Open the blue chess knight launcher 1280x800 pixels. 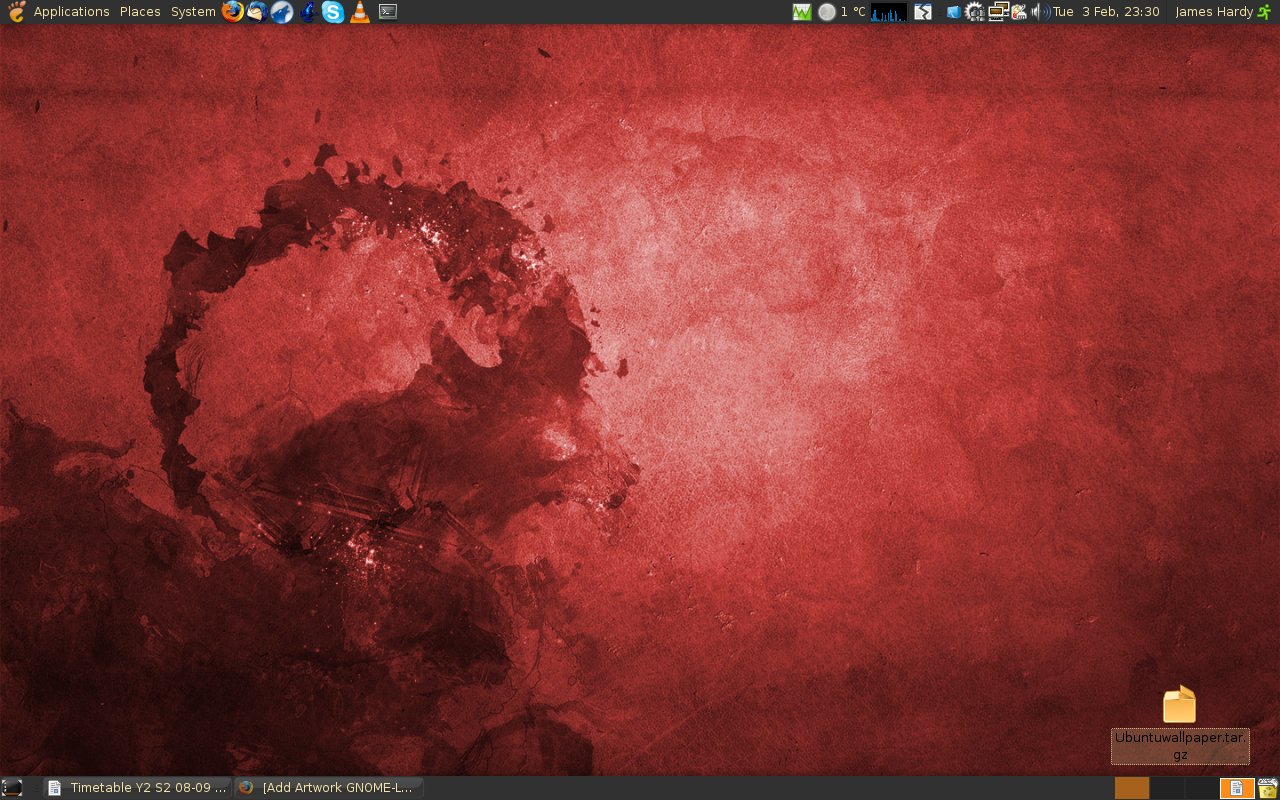[x=308, y=12]
